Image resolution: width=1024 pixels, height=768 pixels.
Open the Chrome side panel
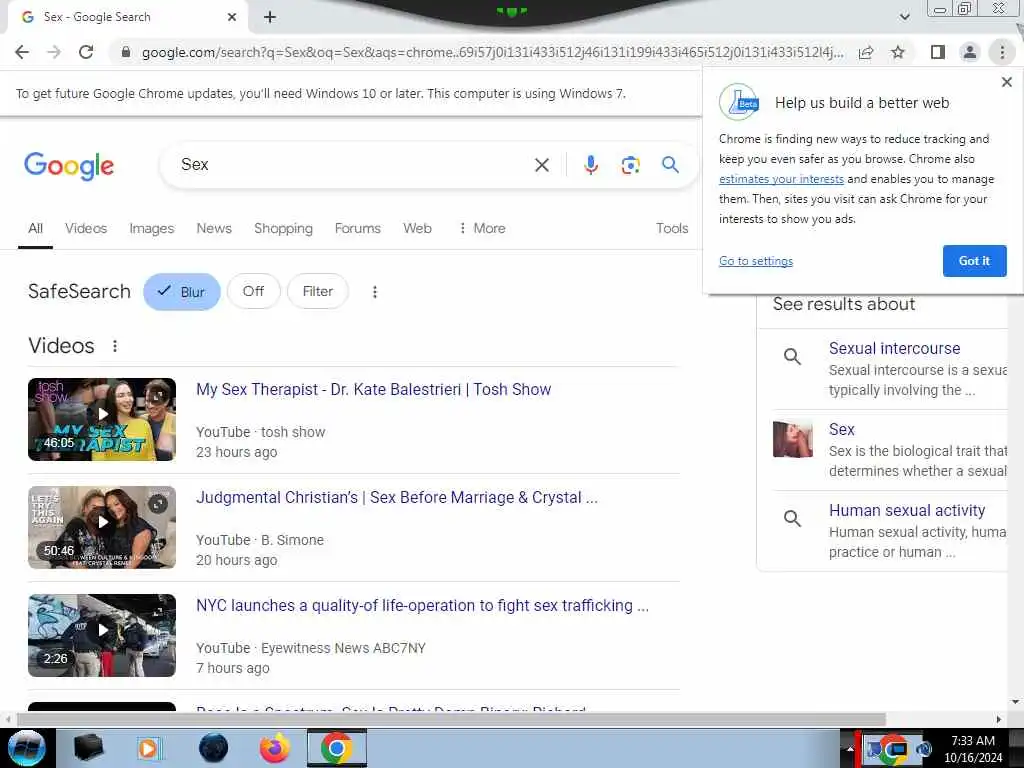click(938, 52)
